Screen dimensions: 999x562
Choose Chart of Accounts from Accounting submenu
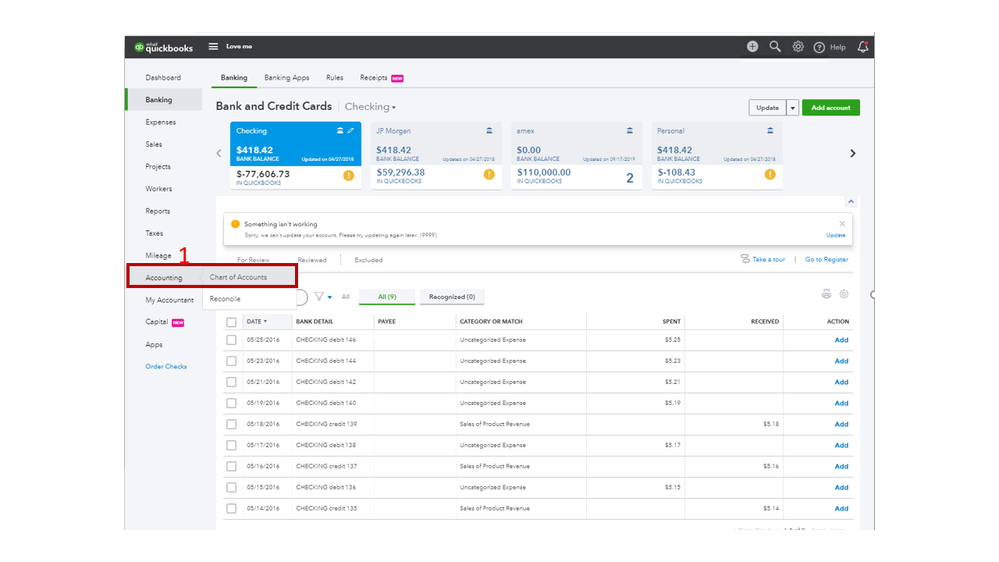tap(238, 277)
